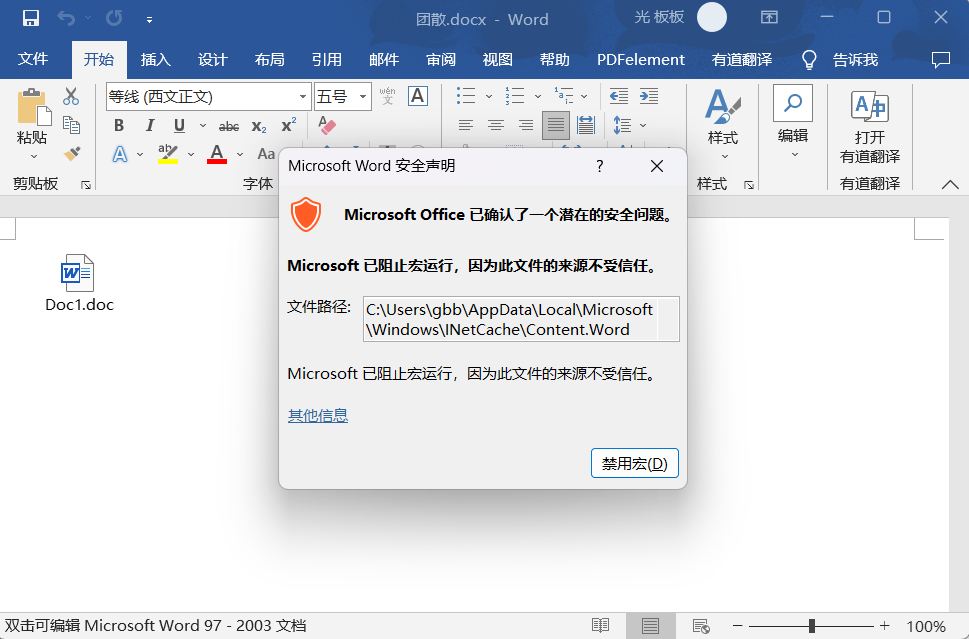Open the PDFelement tab

click(x=640, y=59)
